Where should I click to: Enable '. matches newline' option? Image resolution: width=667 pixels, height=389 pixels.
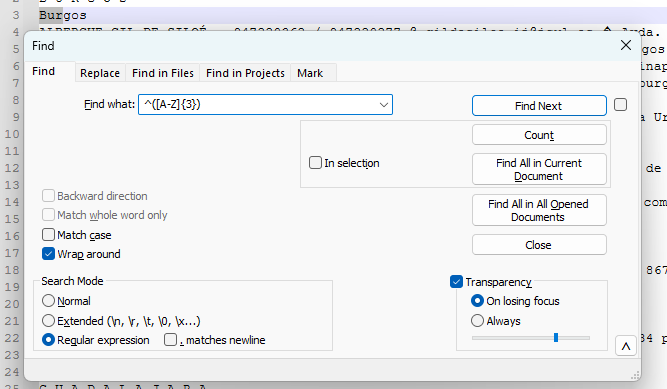pyautogui.click(x=171, y=340)
